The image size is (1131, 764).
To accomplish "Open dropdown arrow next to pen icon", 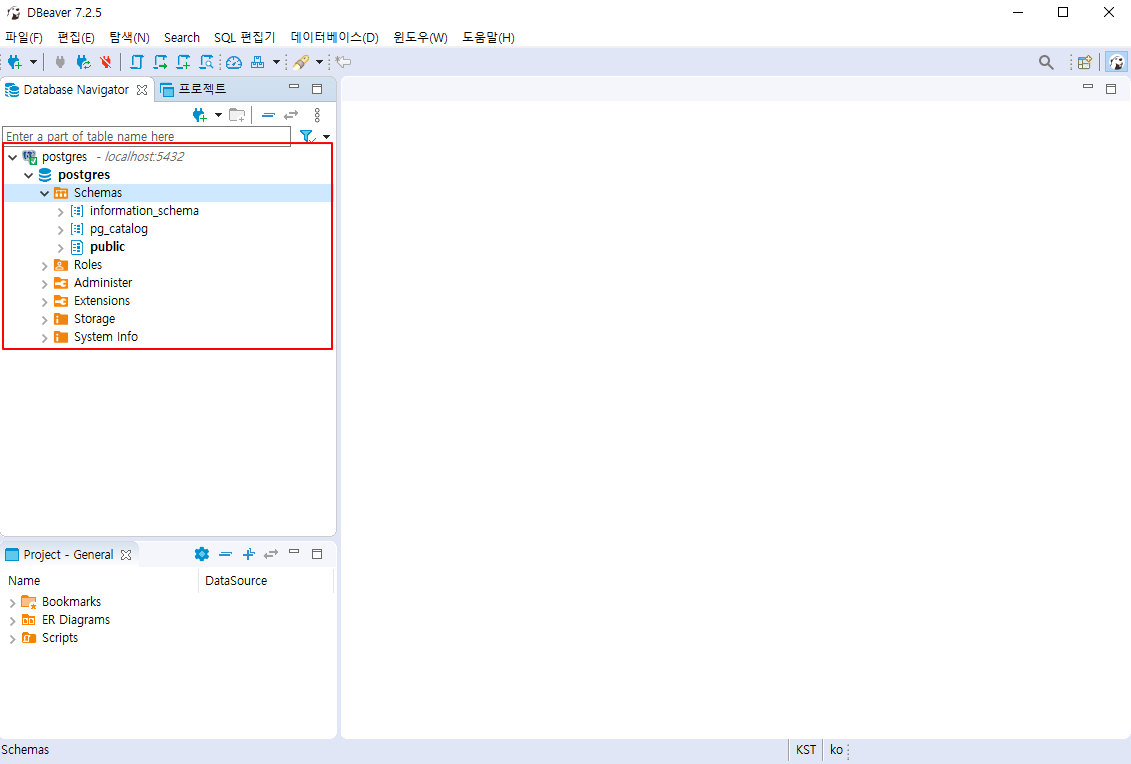I will pos(320,62).
